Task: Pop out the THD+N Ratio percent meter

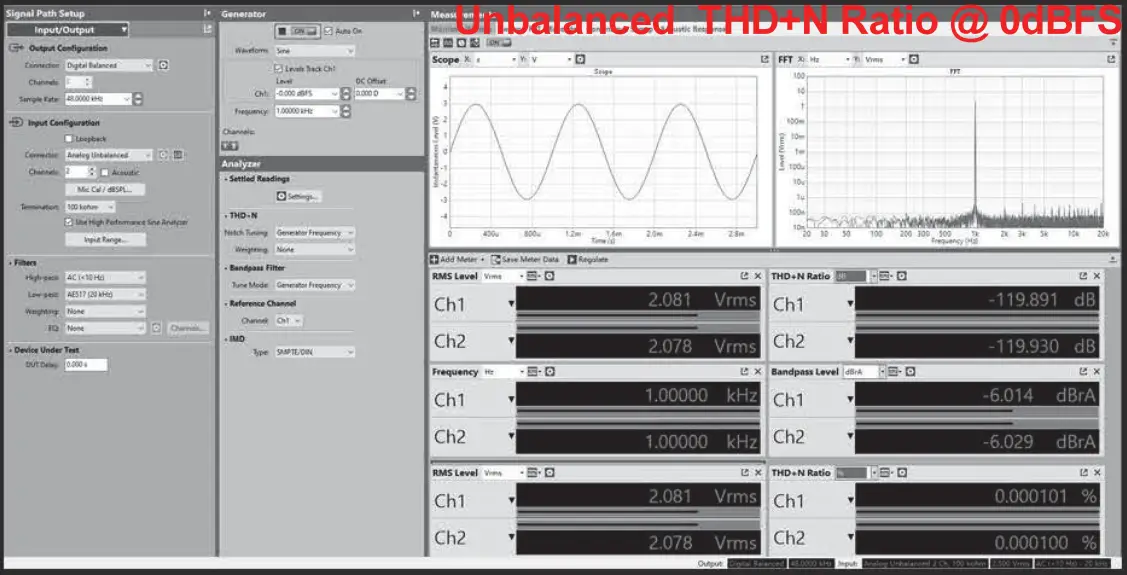Action: tap(1083, 472)
